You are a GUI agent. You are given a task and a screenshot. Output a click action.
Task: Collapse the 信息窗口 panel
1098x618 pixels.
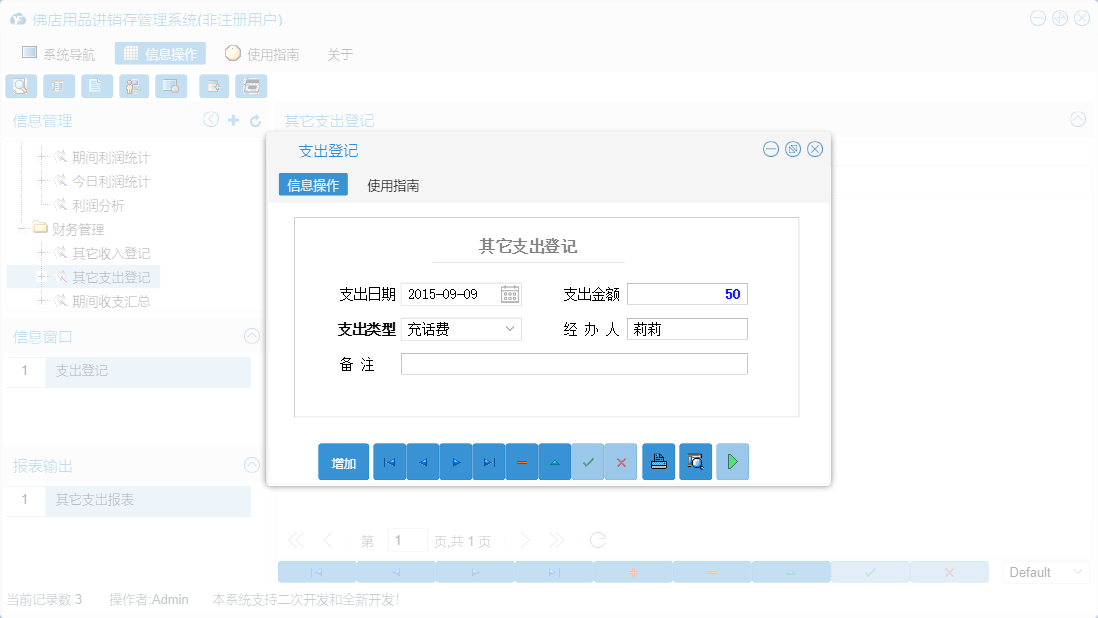pyautogui.click(x=251, y=337)
